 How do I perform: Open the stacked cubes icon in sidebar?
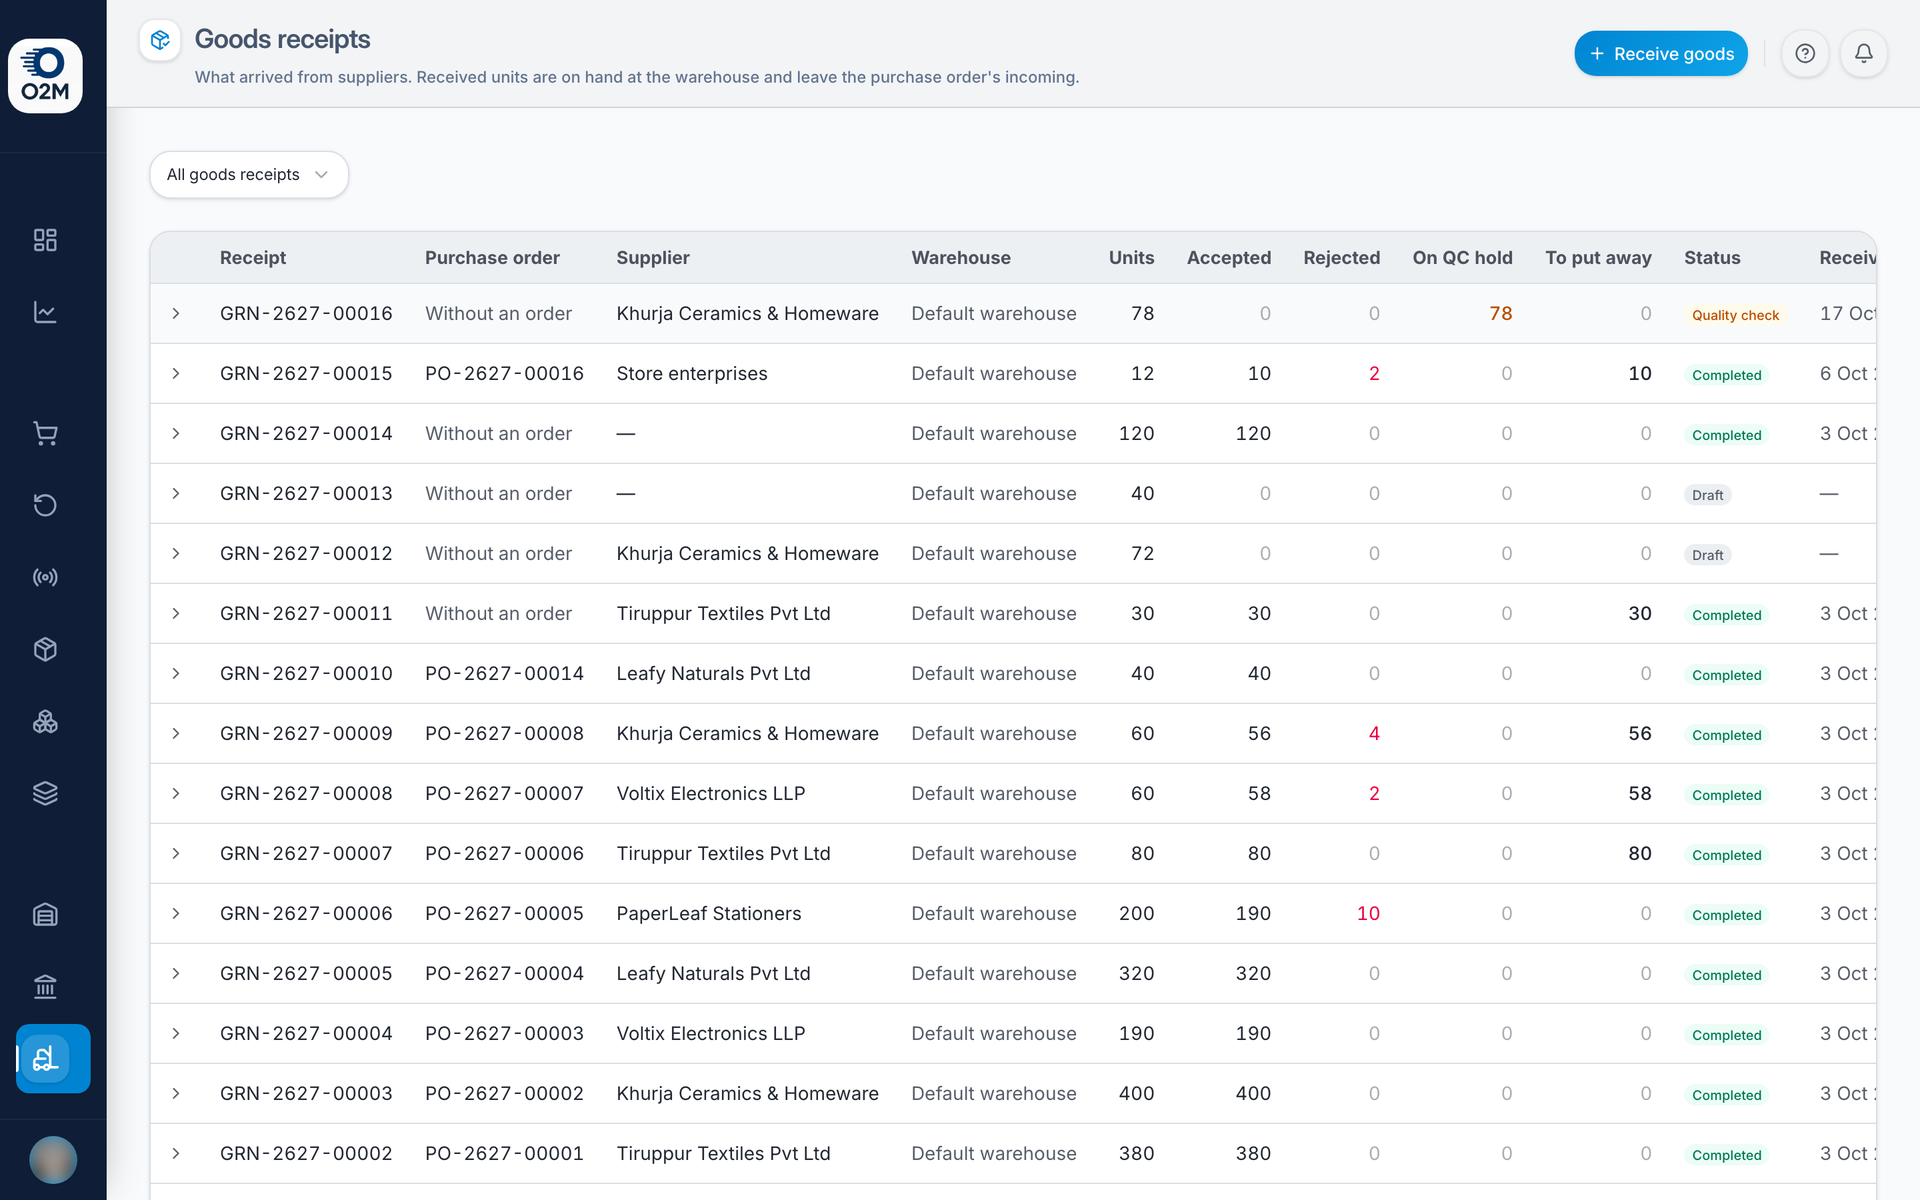coord(45,721)
